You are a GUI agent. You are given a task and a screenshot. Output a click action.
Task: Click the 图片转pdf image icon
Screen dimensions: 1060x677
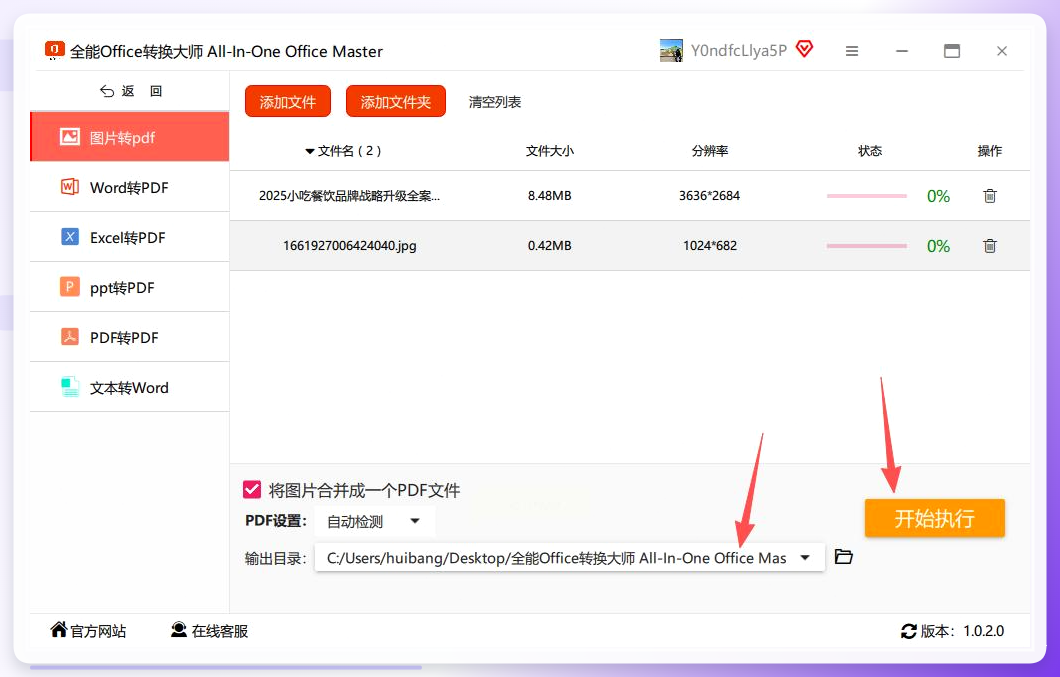70,137
